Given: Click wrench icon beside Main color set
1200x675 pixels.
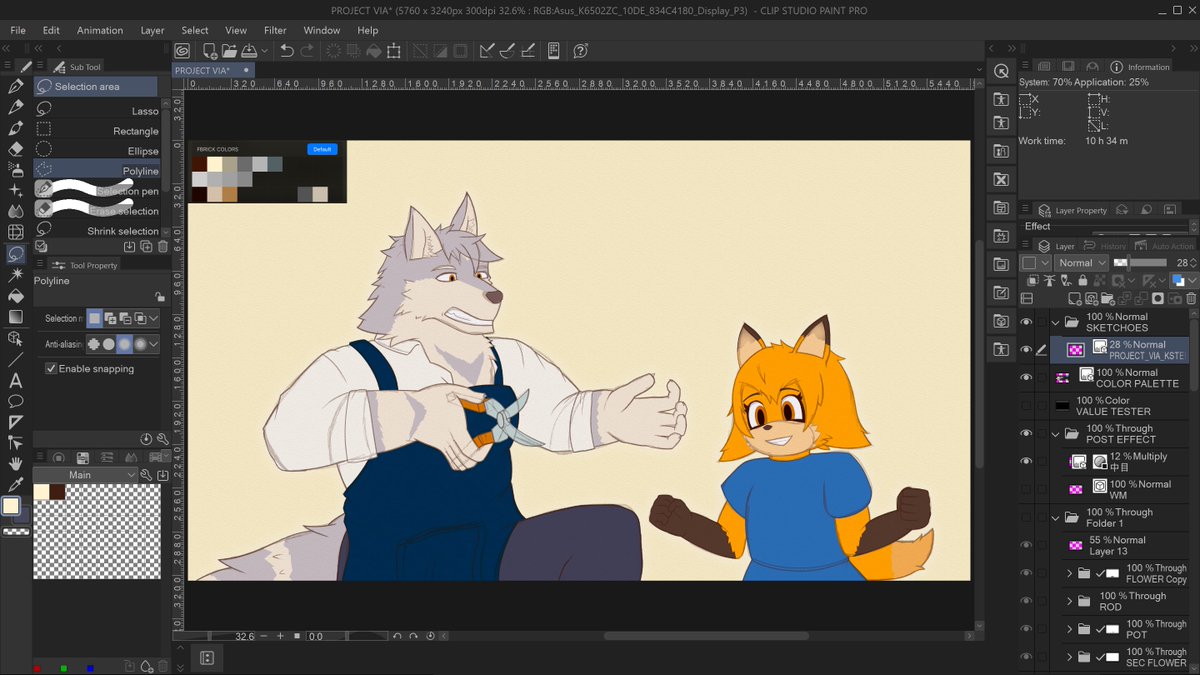Looking at the screenshot, I should [146, 475].
